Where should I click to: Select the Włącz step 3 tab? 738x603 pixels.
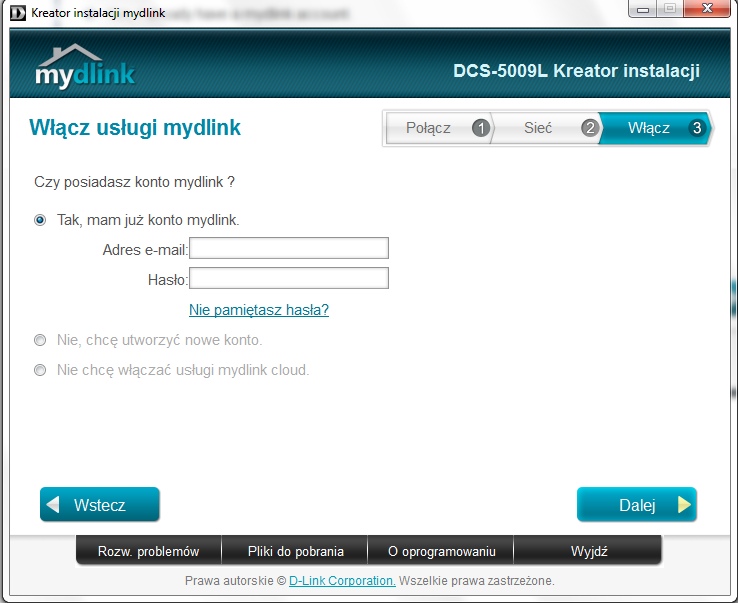(x=656, y=128)
